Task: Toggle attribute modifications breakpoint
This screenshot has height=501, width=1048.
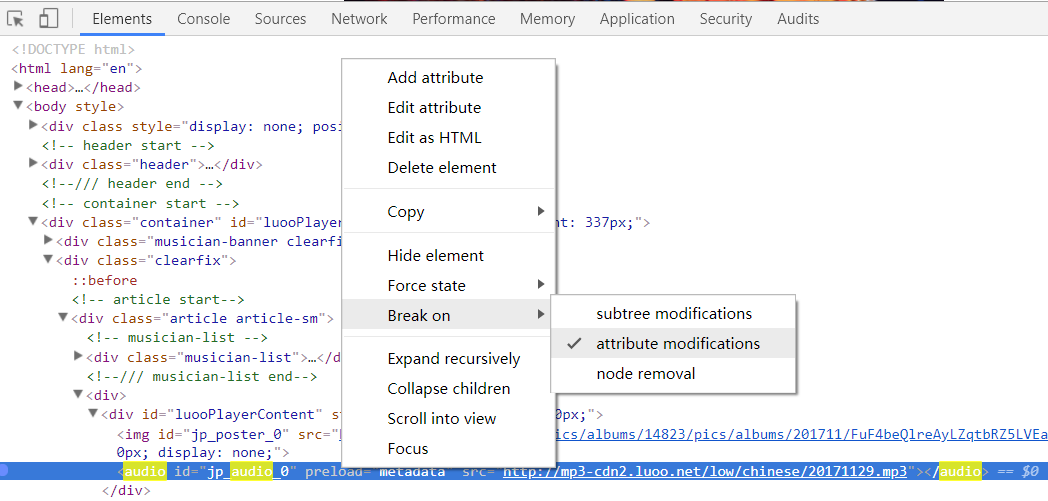Action: coord(678,344)
